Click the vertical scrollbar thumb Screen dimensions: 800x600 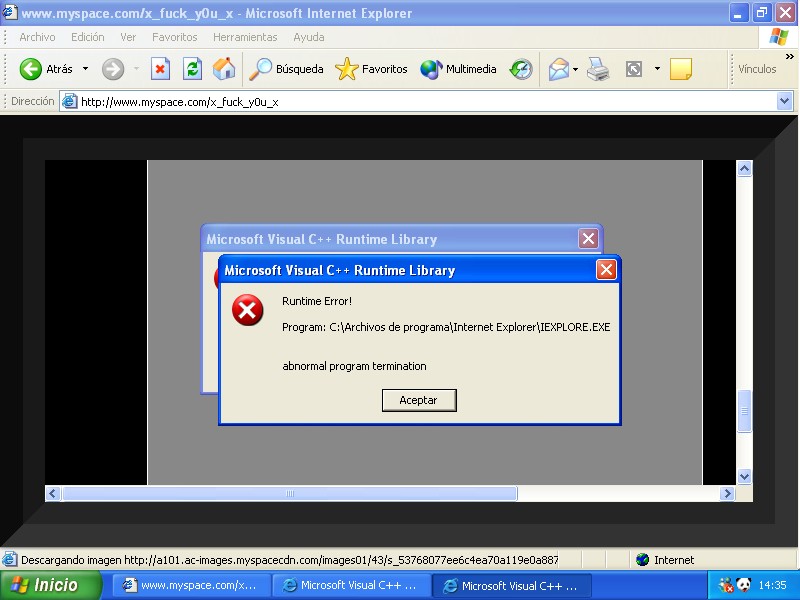(x=744, y=411)
